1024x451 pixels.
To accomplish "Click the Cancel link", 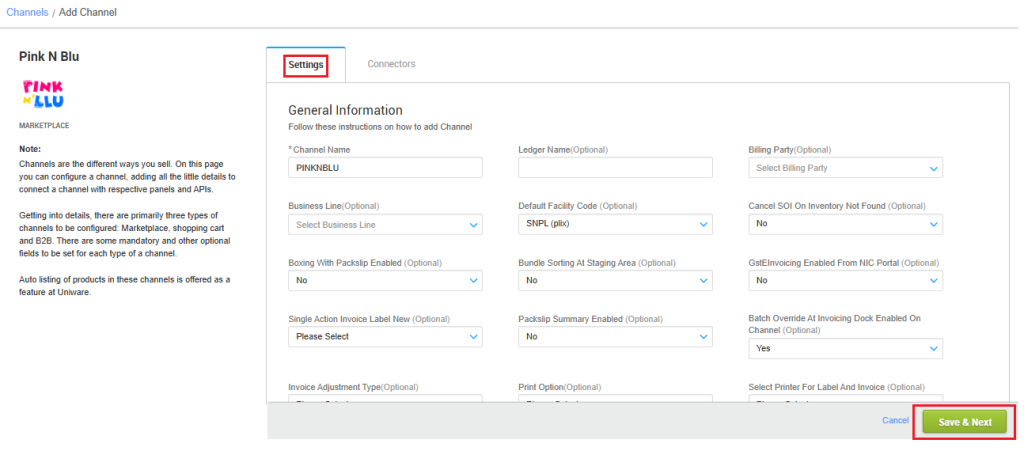I will [895, 421].
